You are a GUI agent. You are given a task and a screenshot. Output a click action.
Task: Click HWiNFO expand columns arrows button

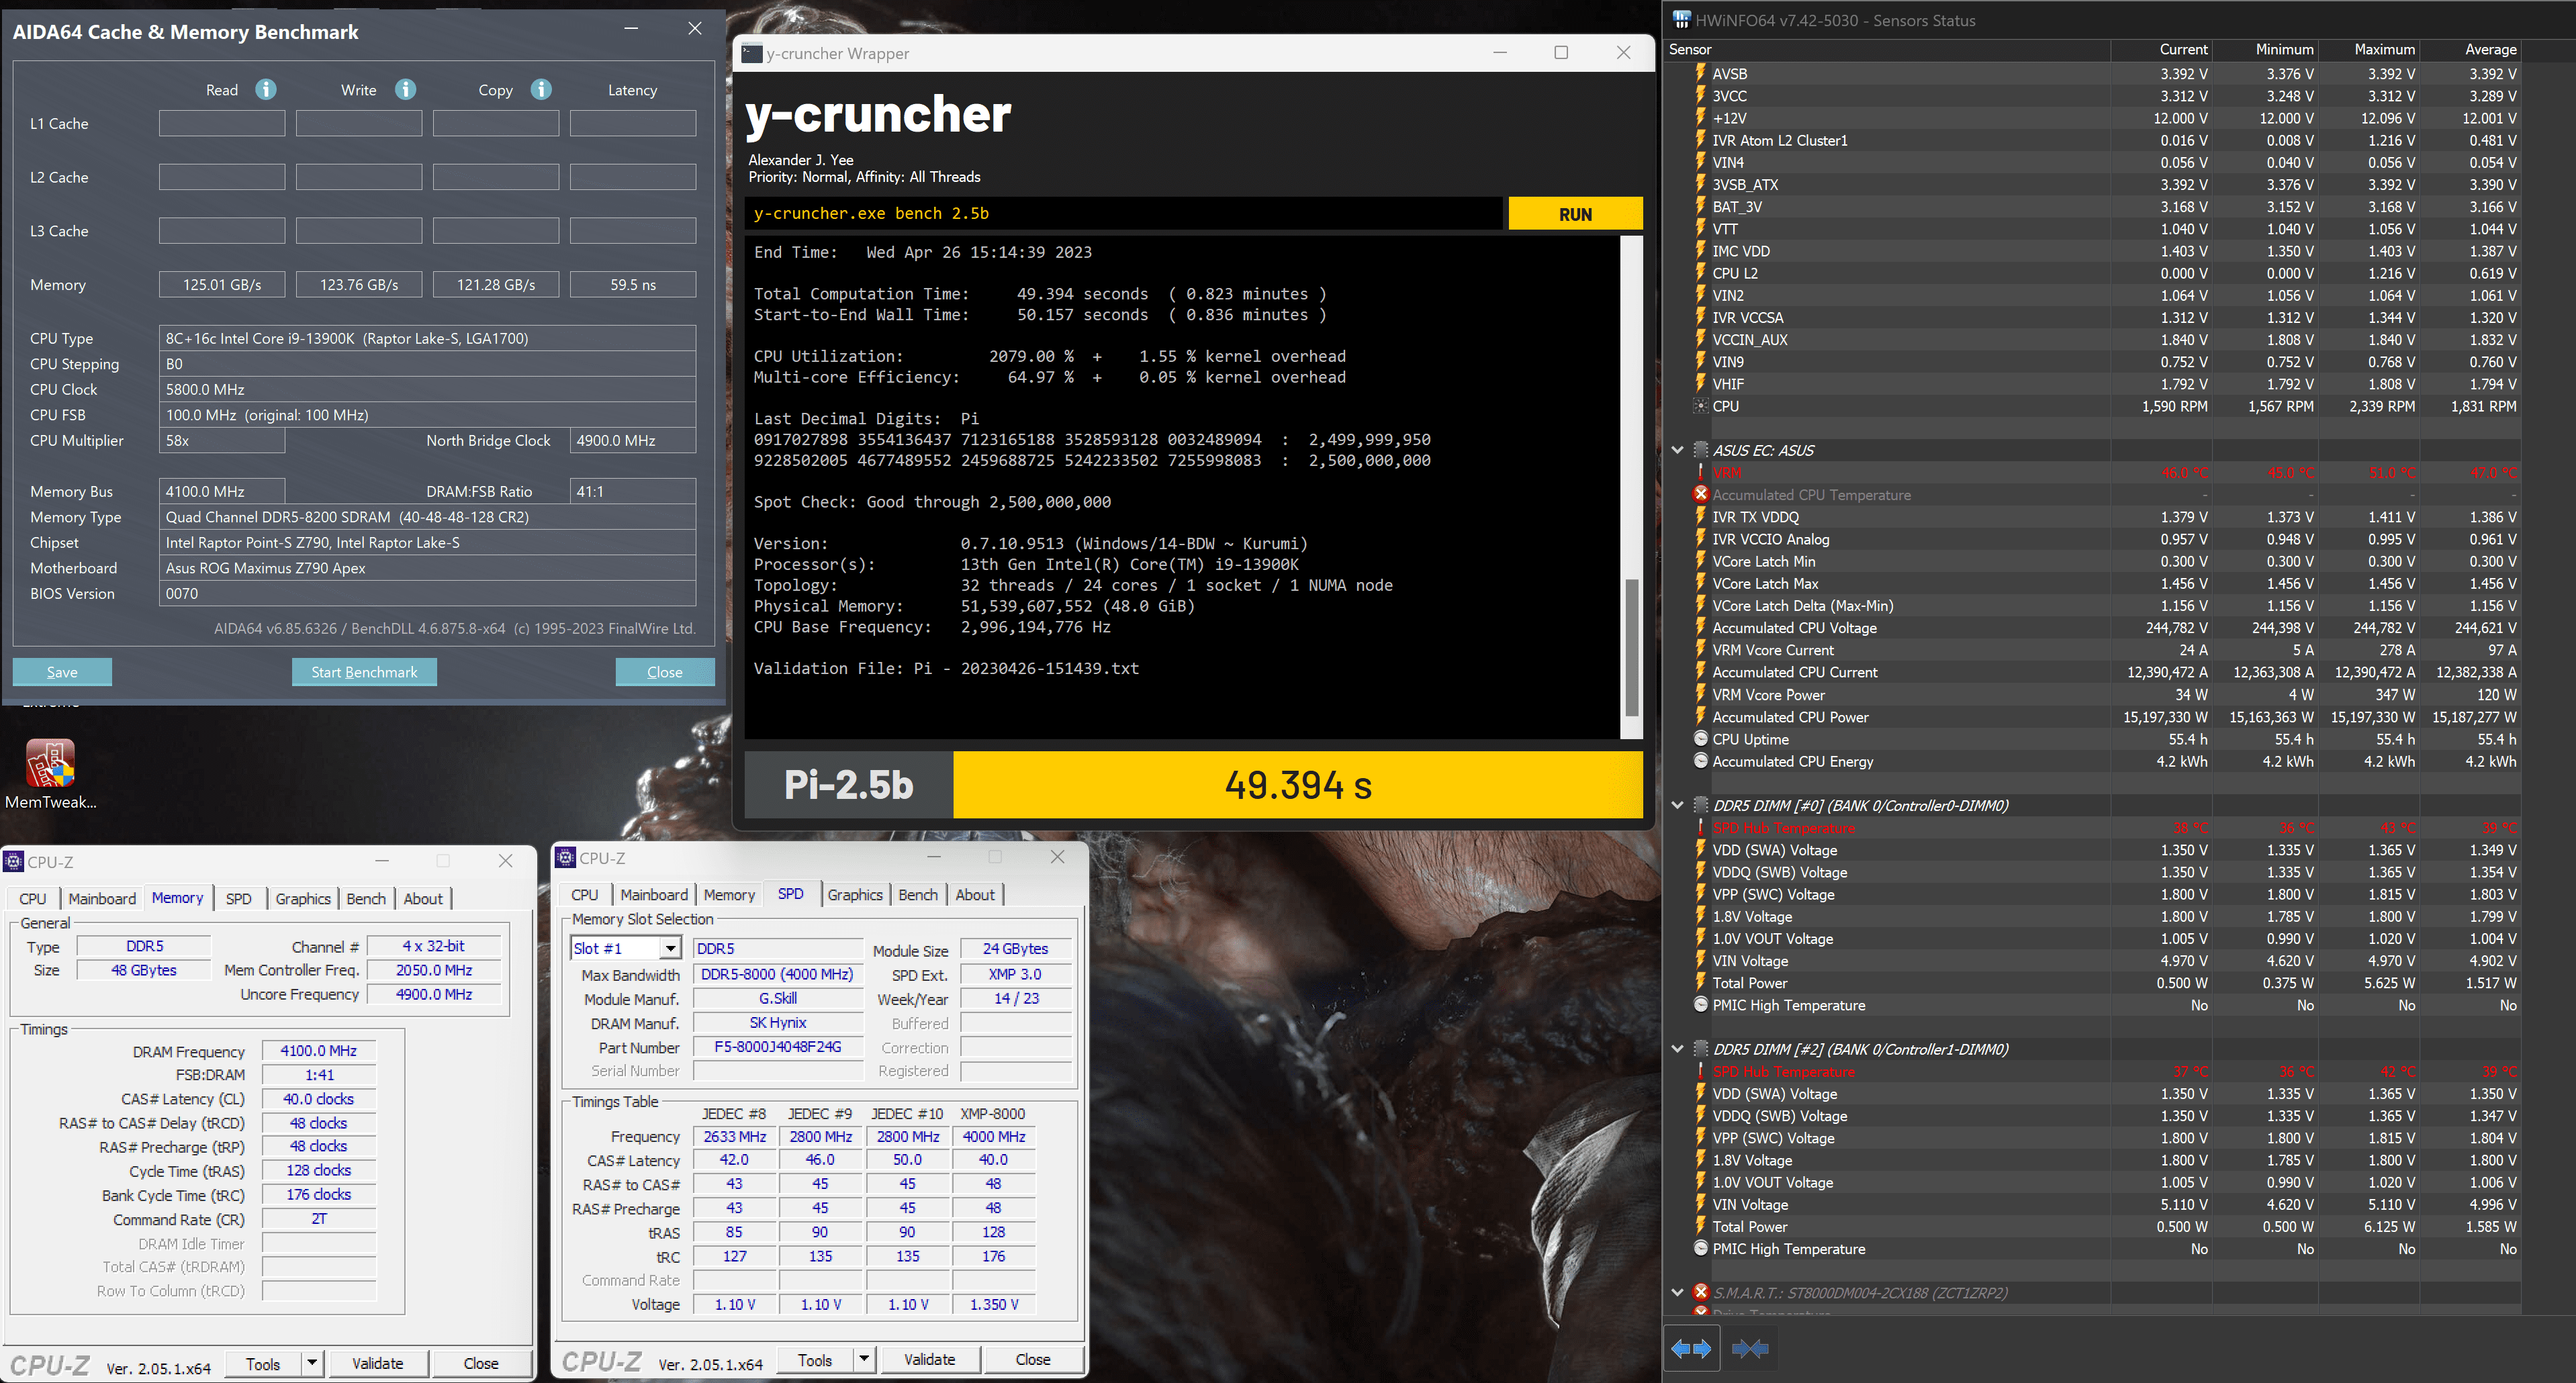pyautogui.click(x=1691, y=1348)
